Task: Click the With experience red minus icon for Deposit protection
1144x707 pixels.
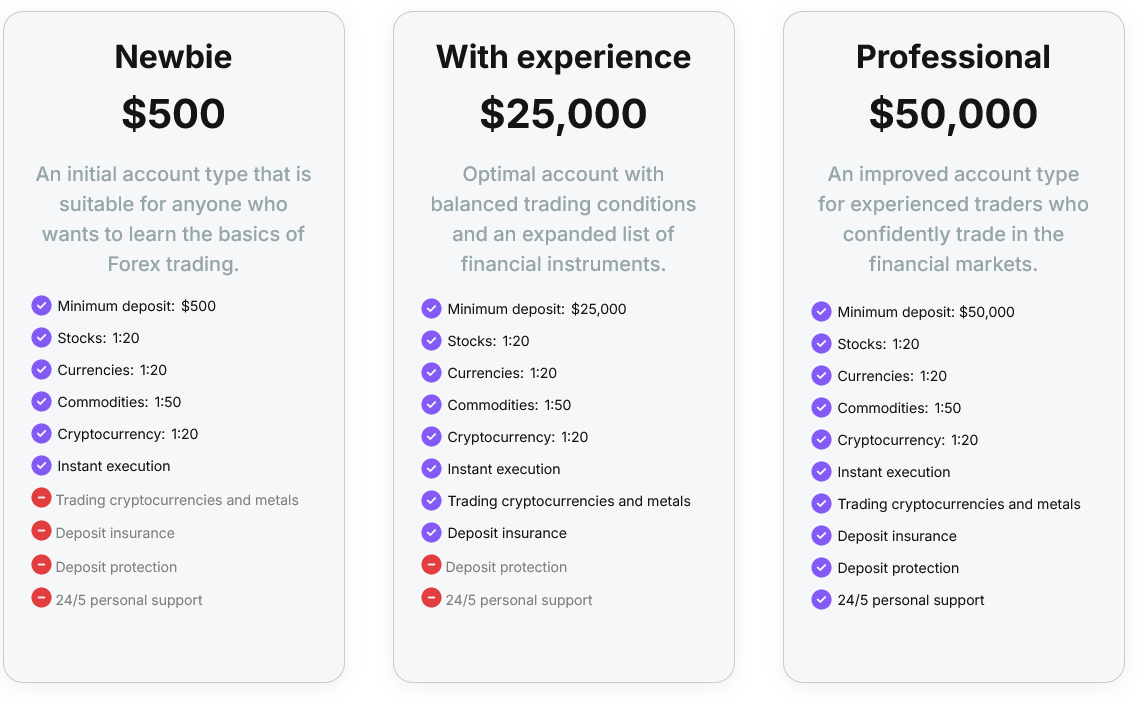Action: (x=431, y=565)
